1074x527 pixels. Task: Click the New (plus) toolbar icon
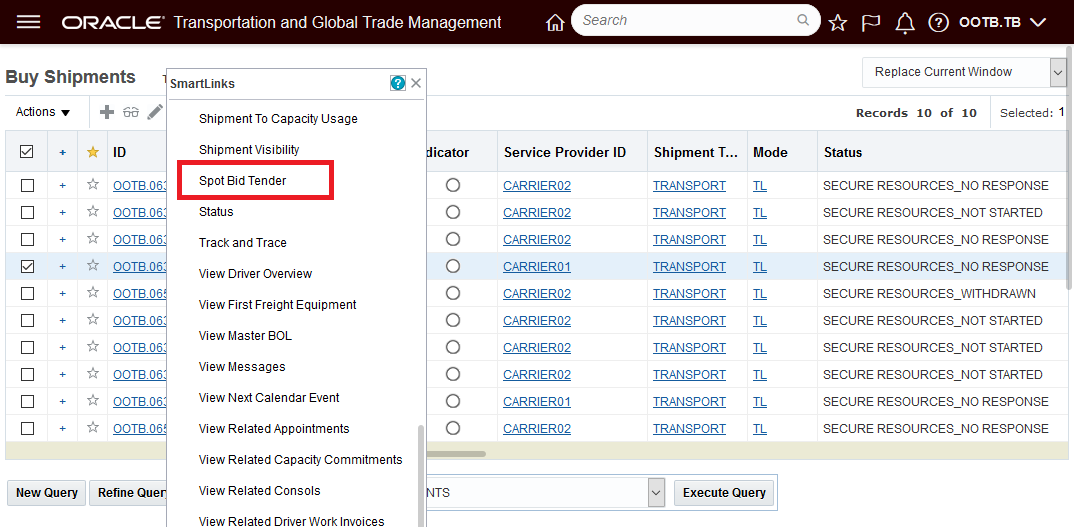tap(107, 112)
